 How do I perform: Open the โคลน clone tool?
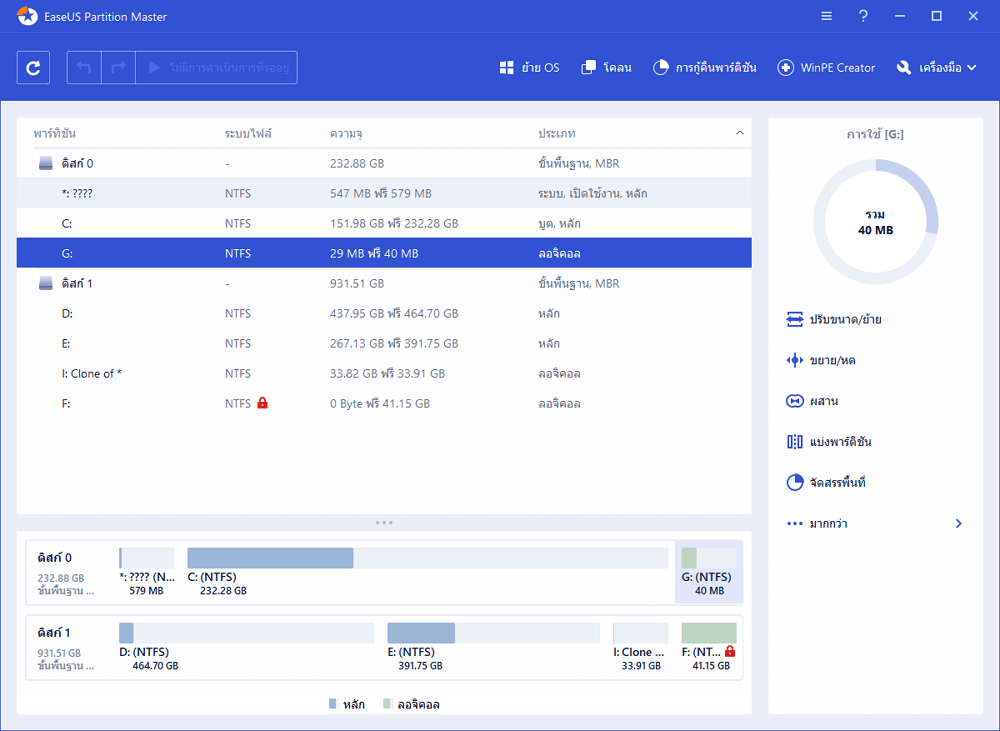(607, 68)
